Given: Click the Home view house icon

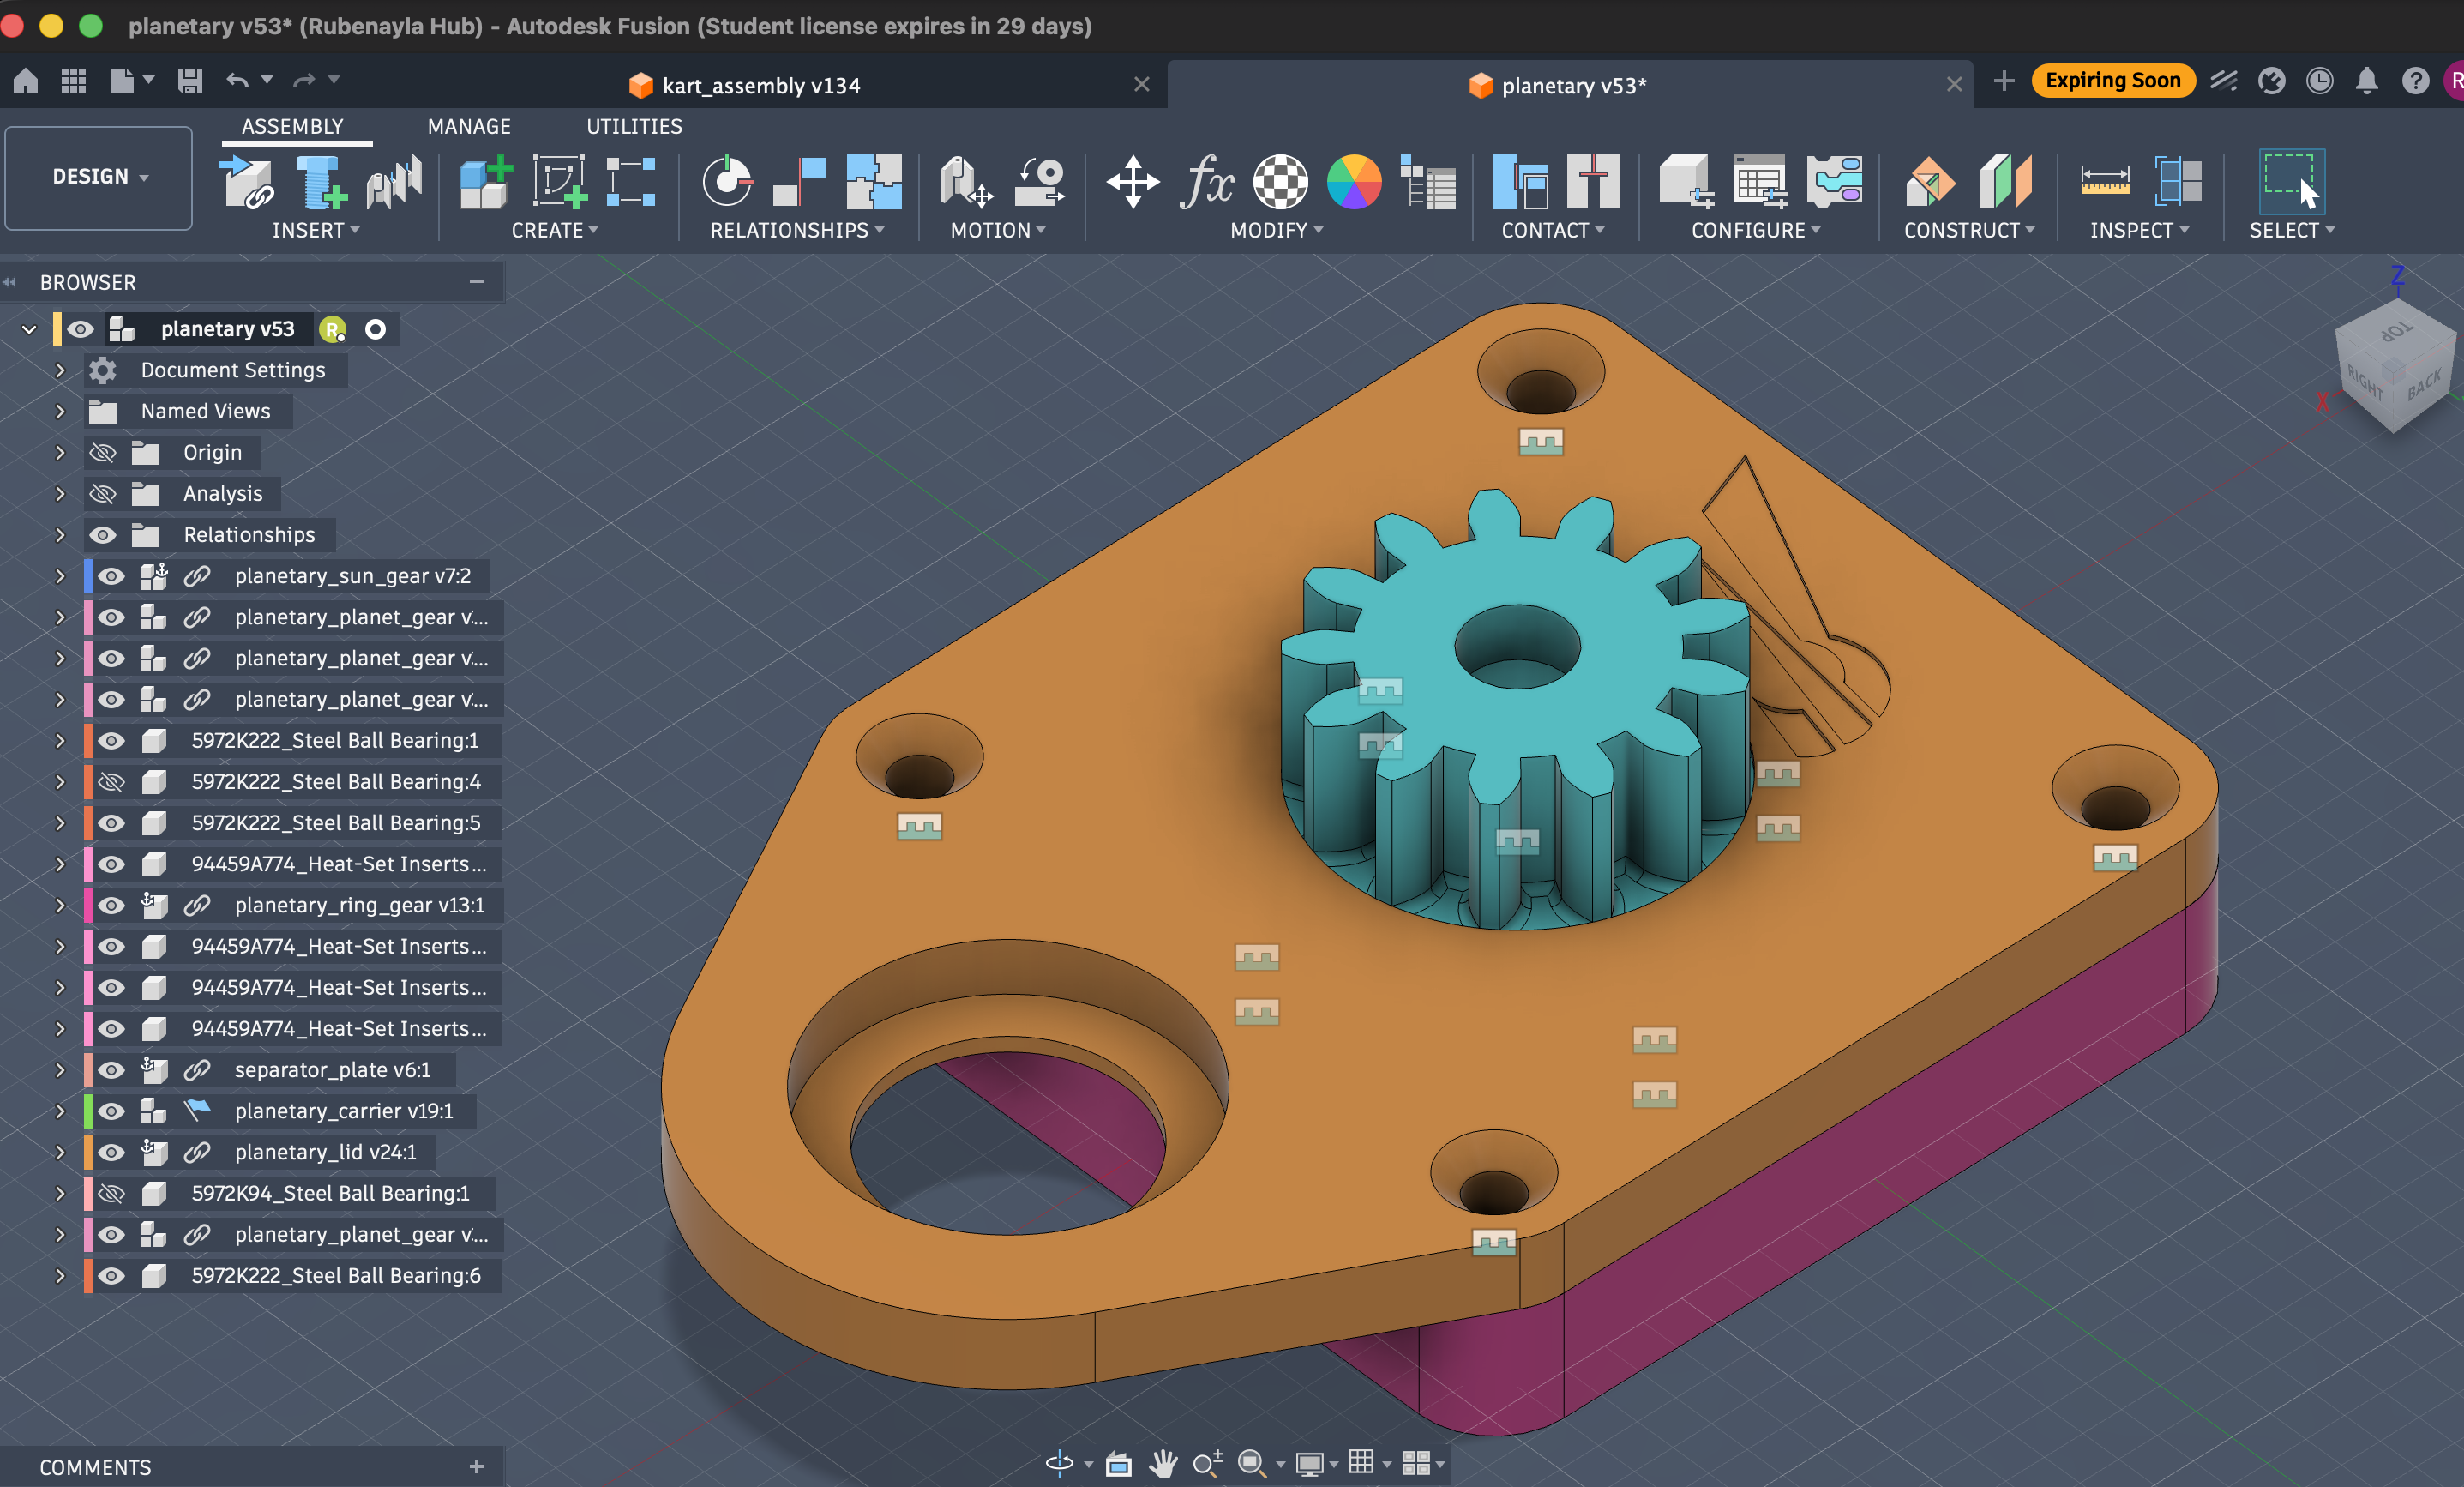Looking at the screenshot, I should pyautogui.click(x=26, y=80).
